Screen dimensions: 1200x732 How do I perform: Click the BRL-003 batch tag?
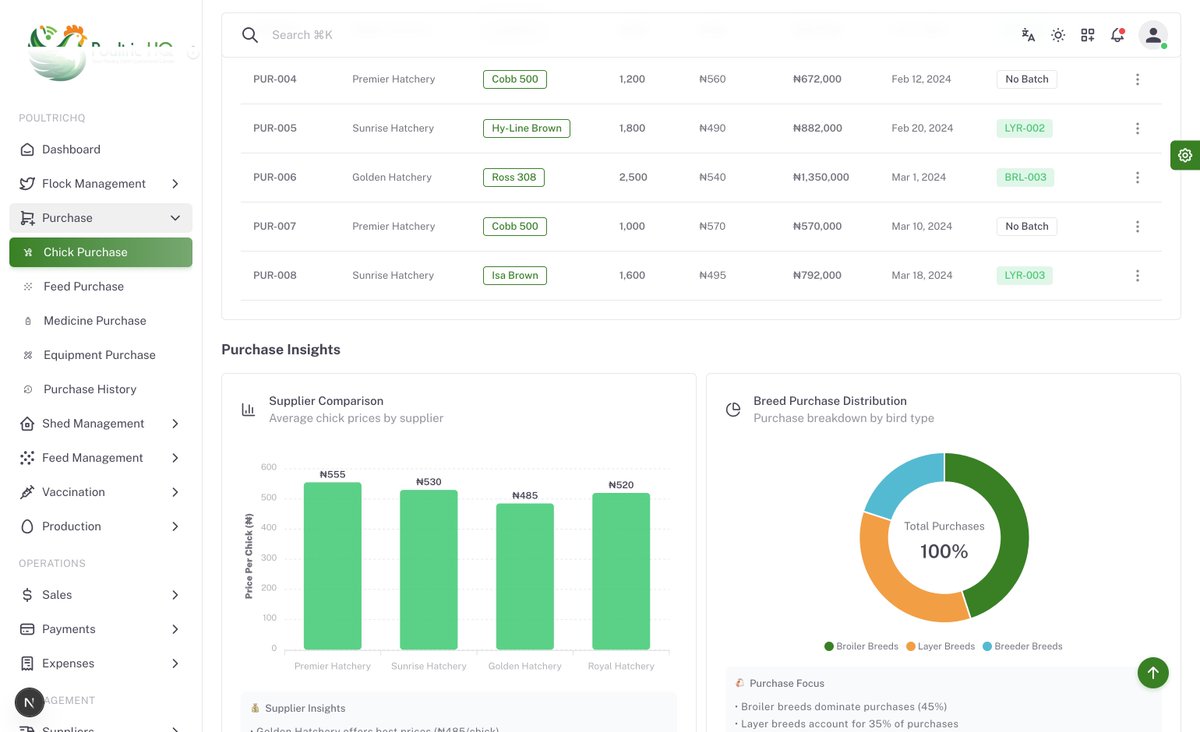click(1025, 177)
